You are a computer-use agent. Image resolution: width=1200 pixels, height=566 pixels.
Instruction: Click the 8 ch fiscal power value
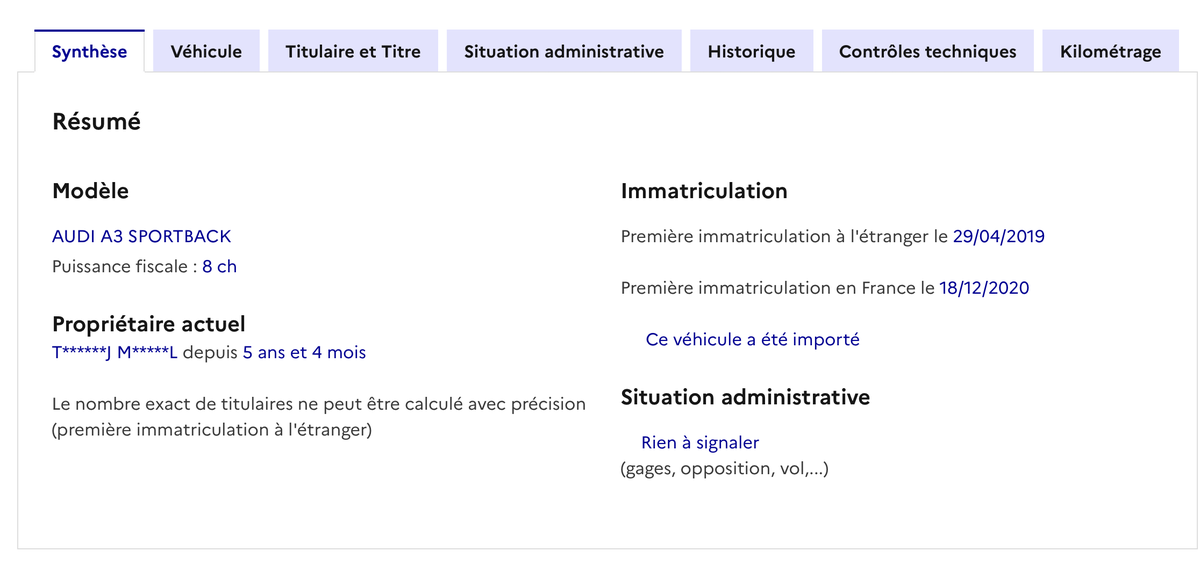[x=219, y=267]
